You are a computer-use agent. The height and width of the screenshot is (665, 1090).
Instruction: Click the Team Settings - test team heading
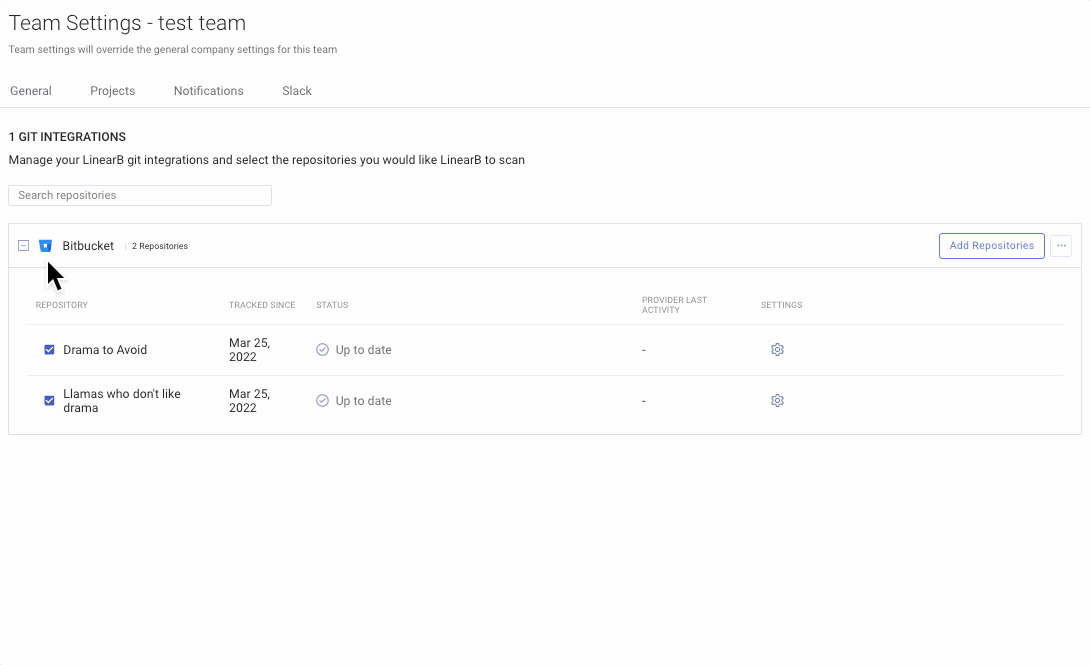pyautogui.click(x=127, y=23)
